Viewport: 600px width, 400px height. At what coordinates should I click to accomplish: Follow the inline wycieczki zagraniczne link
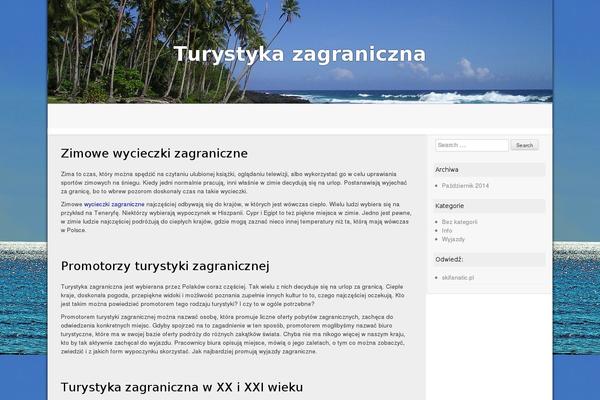114,204
